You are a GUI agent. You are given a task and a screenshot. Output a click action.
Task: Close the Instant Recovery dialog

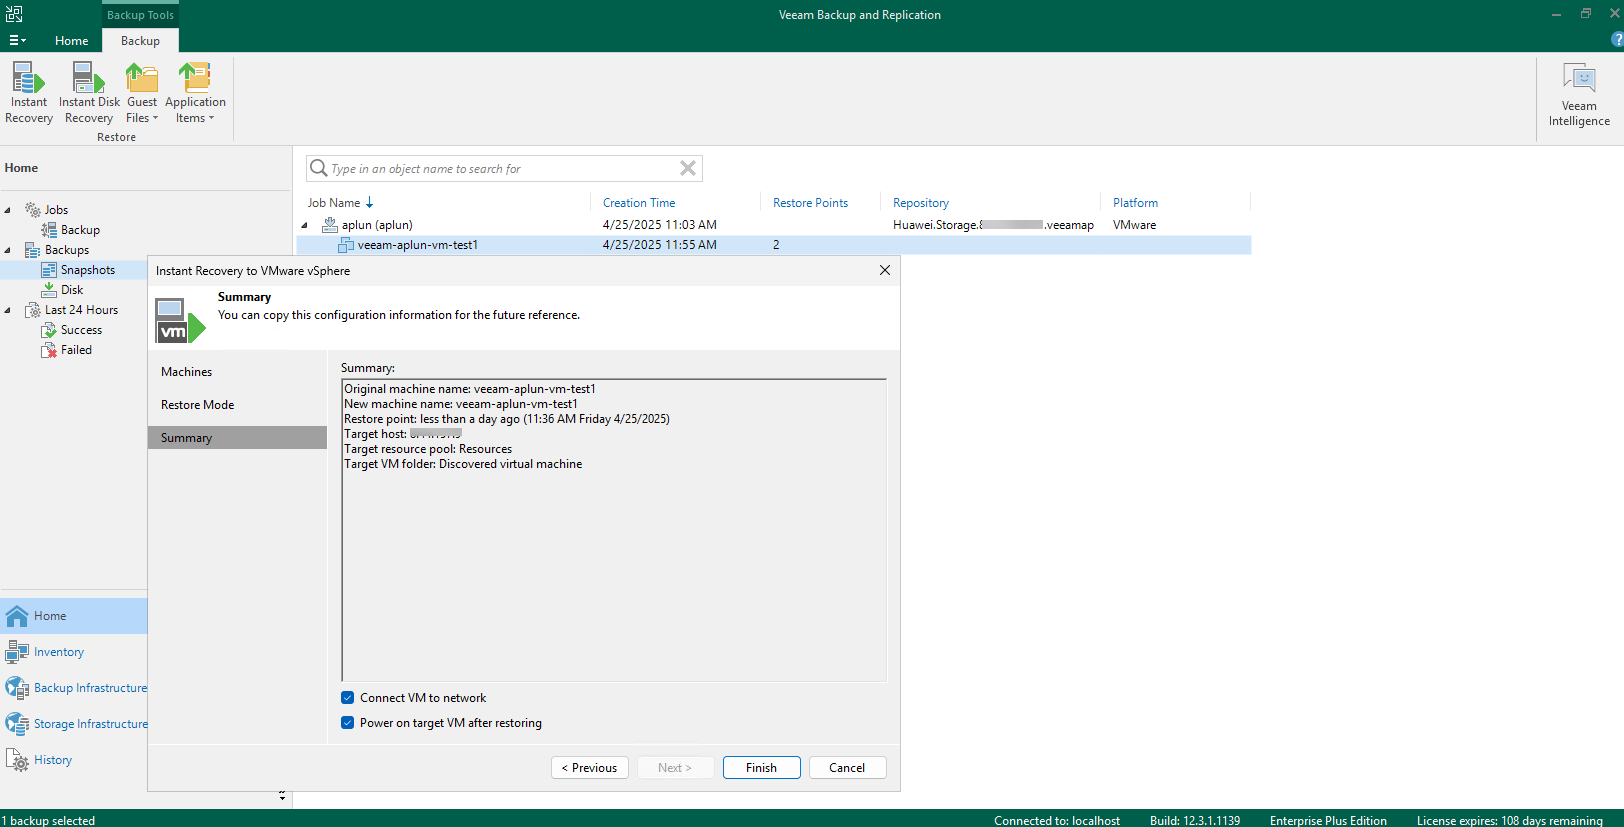885,270
